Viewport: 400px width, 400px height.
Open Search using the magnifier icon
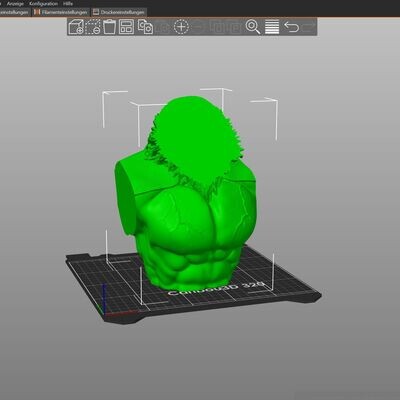tap(253, 27)
